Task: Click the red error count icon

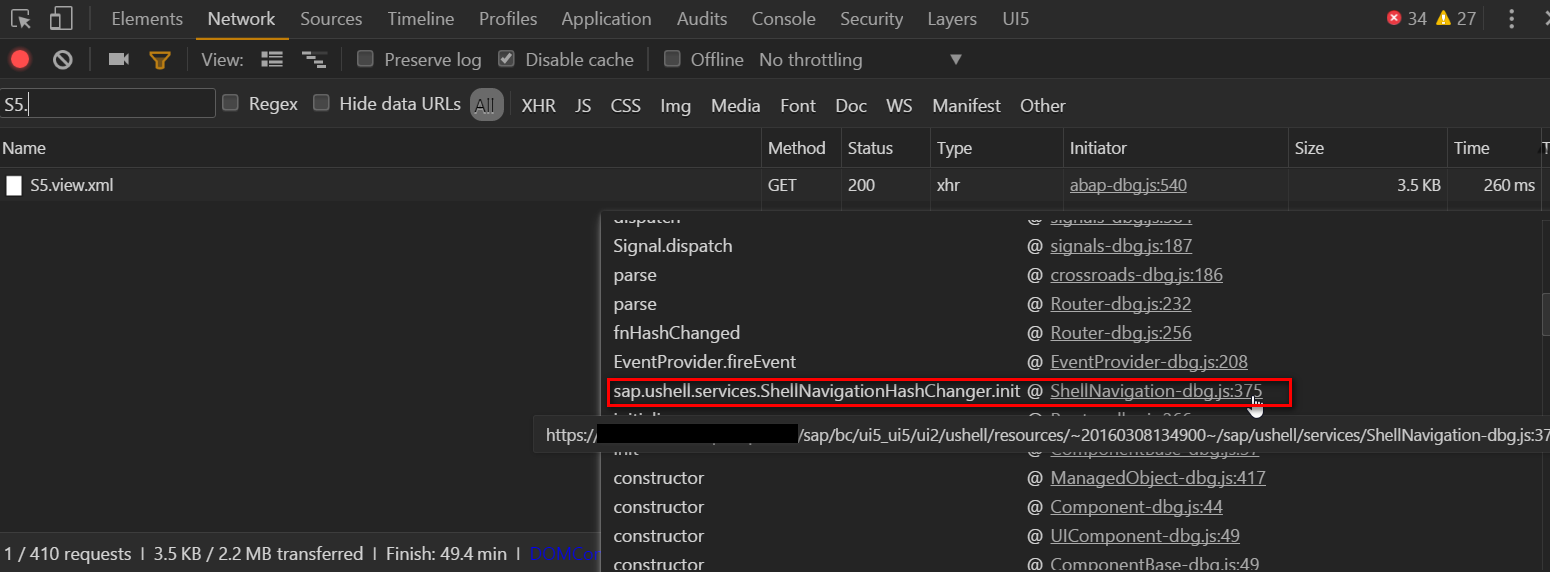Action: [1394, 19]
